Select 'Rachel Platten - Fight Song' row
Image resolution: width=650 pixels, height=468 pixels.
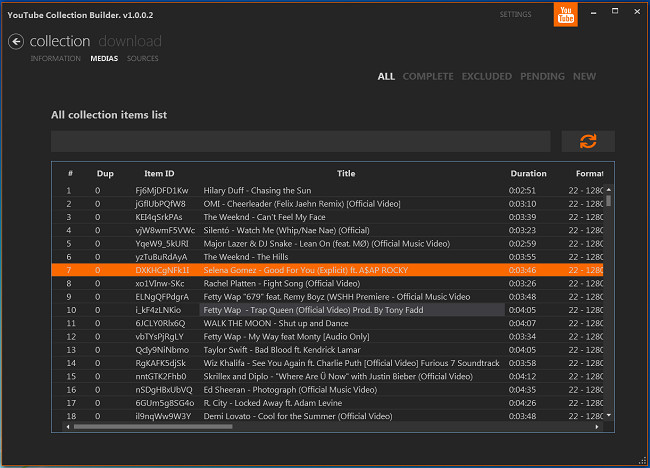pos(327,284)
